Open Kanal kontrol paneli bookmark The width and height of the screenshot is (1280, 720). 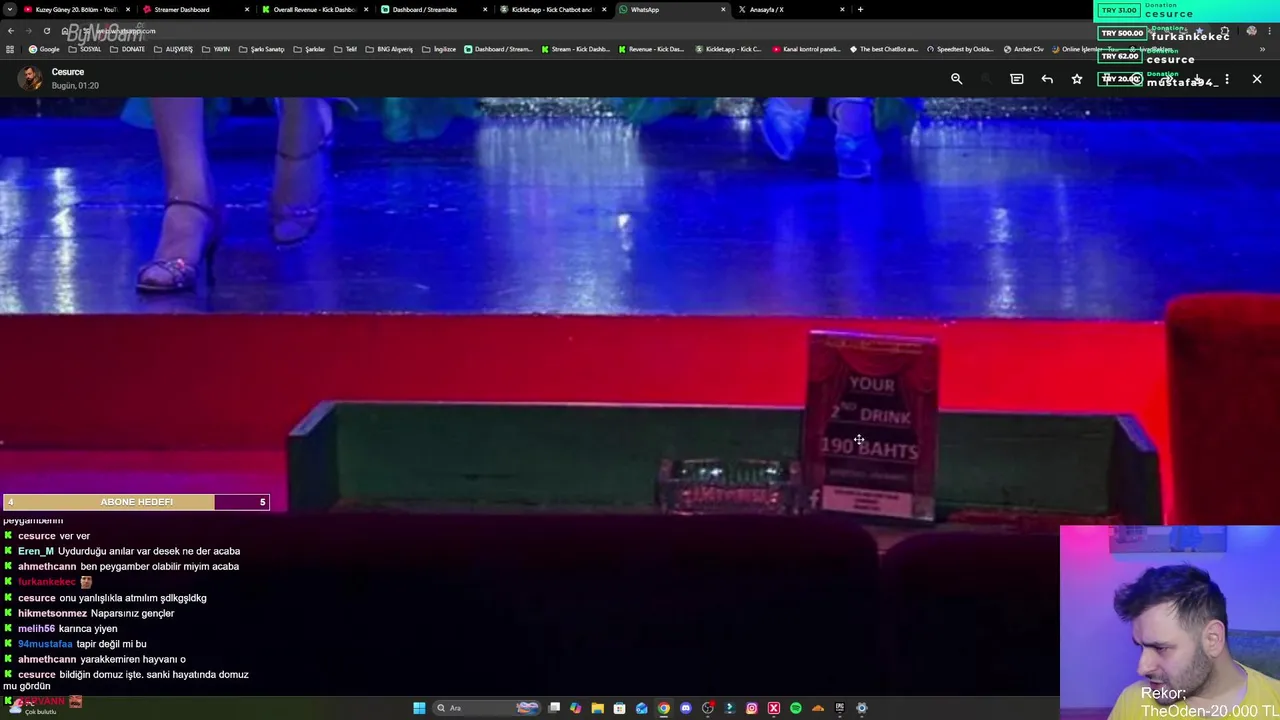(x=806, y=49)
